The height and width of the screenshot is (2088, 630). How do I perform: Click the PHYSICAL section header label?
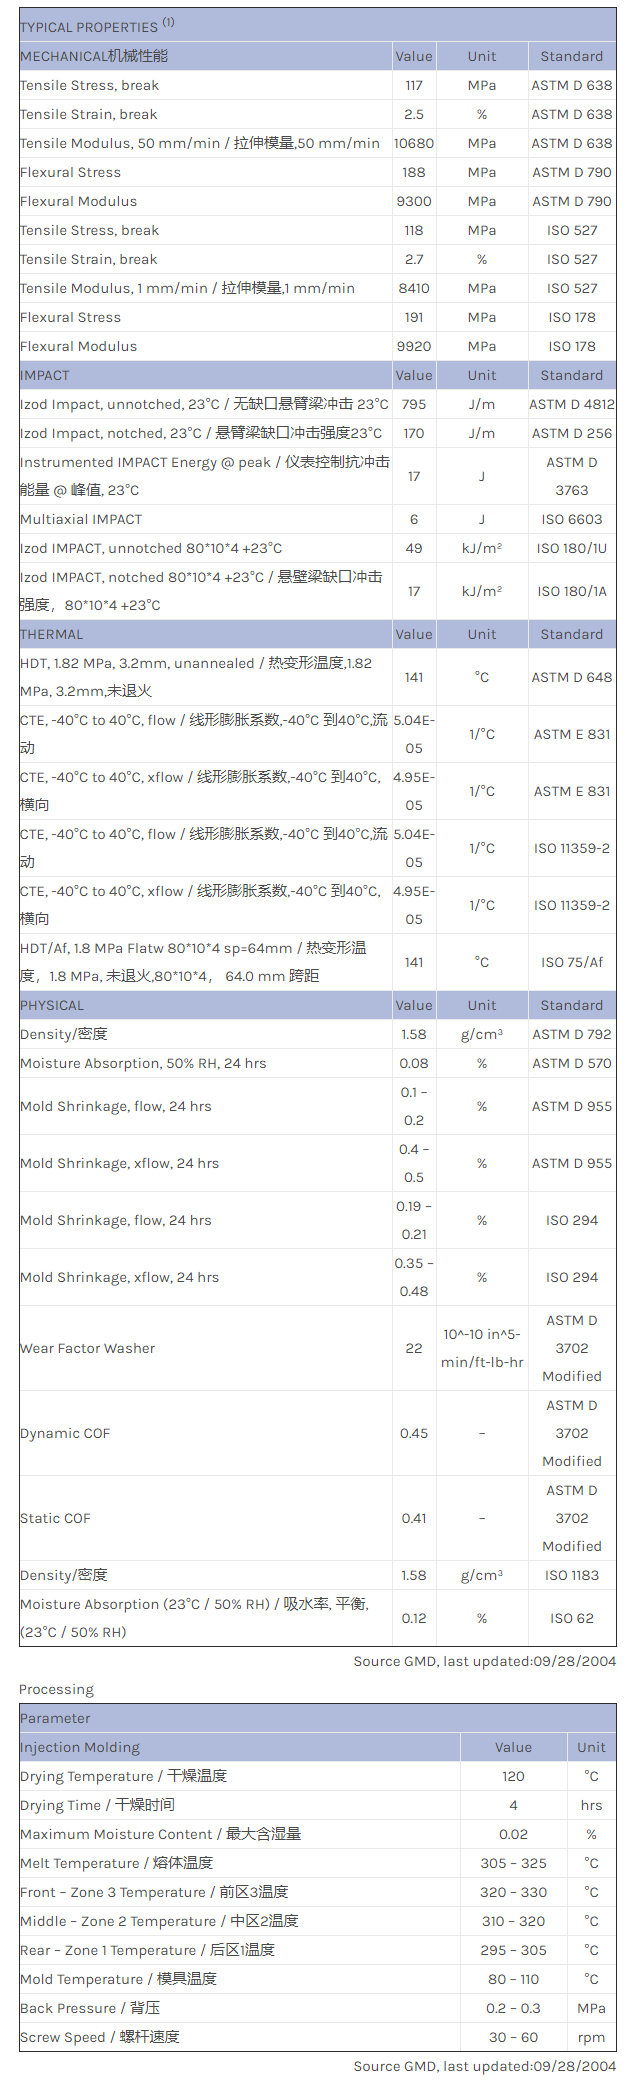[x=52, y=1006]
